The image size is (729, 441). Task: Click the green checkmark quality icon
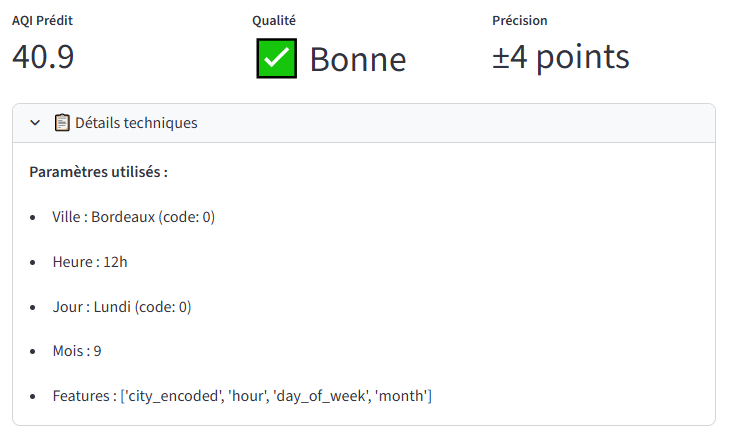click(276, 60)
